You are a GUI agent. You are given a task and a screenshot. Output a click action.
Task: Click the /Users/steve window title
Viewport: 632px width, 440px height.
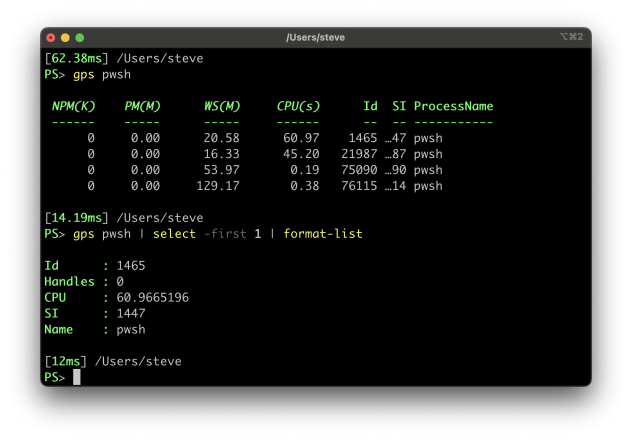pos(315,37)
